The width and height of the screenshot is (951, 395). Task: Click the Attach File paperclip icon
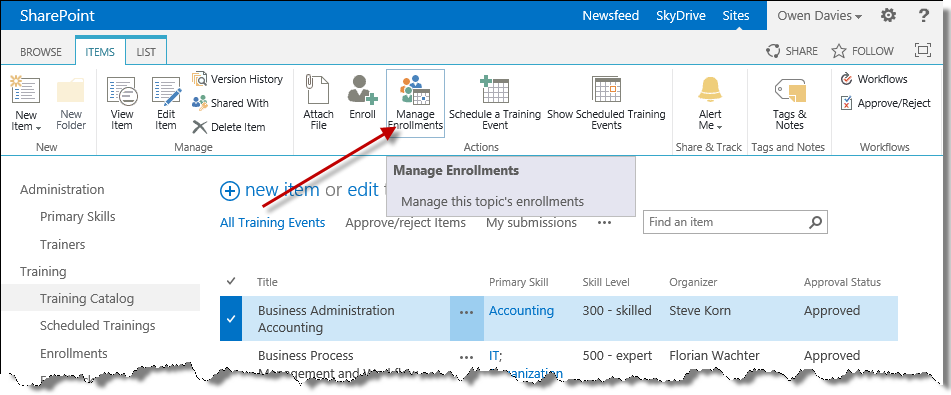(318, 90)
